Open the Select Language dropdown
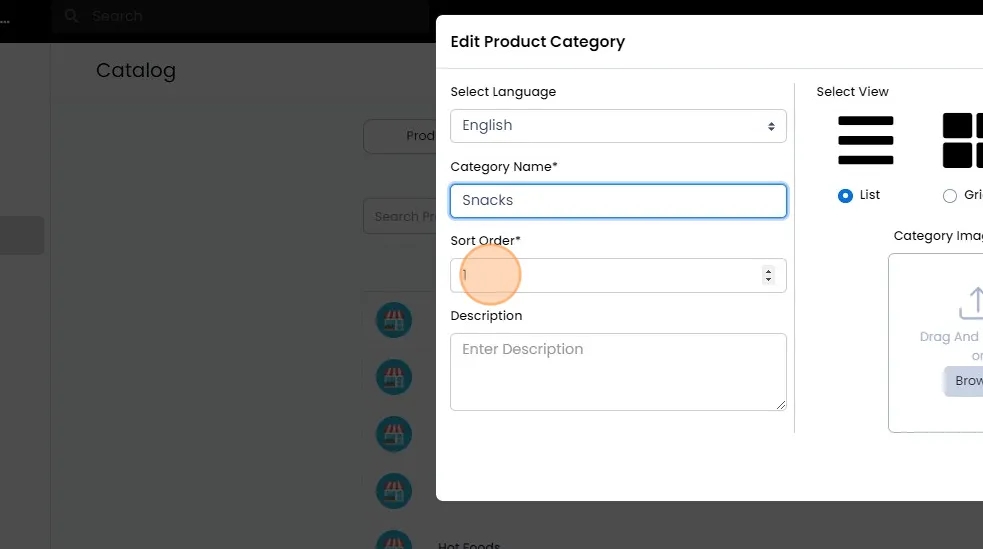The height and width of the screenshot is (549, 983). point(618,126)
